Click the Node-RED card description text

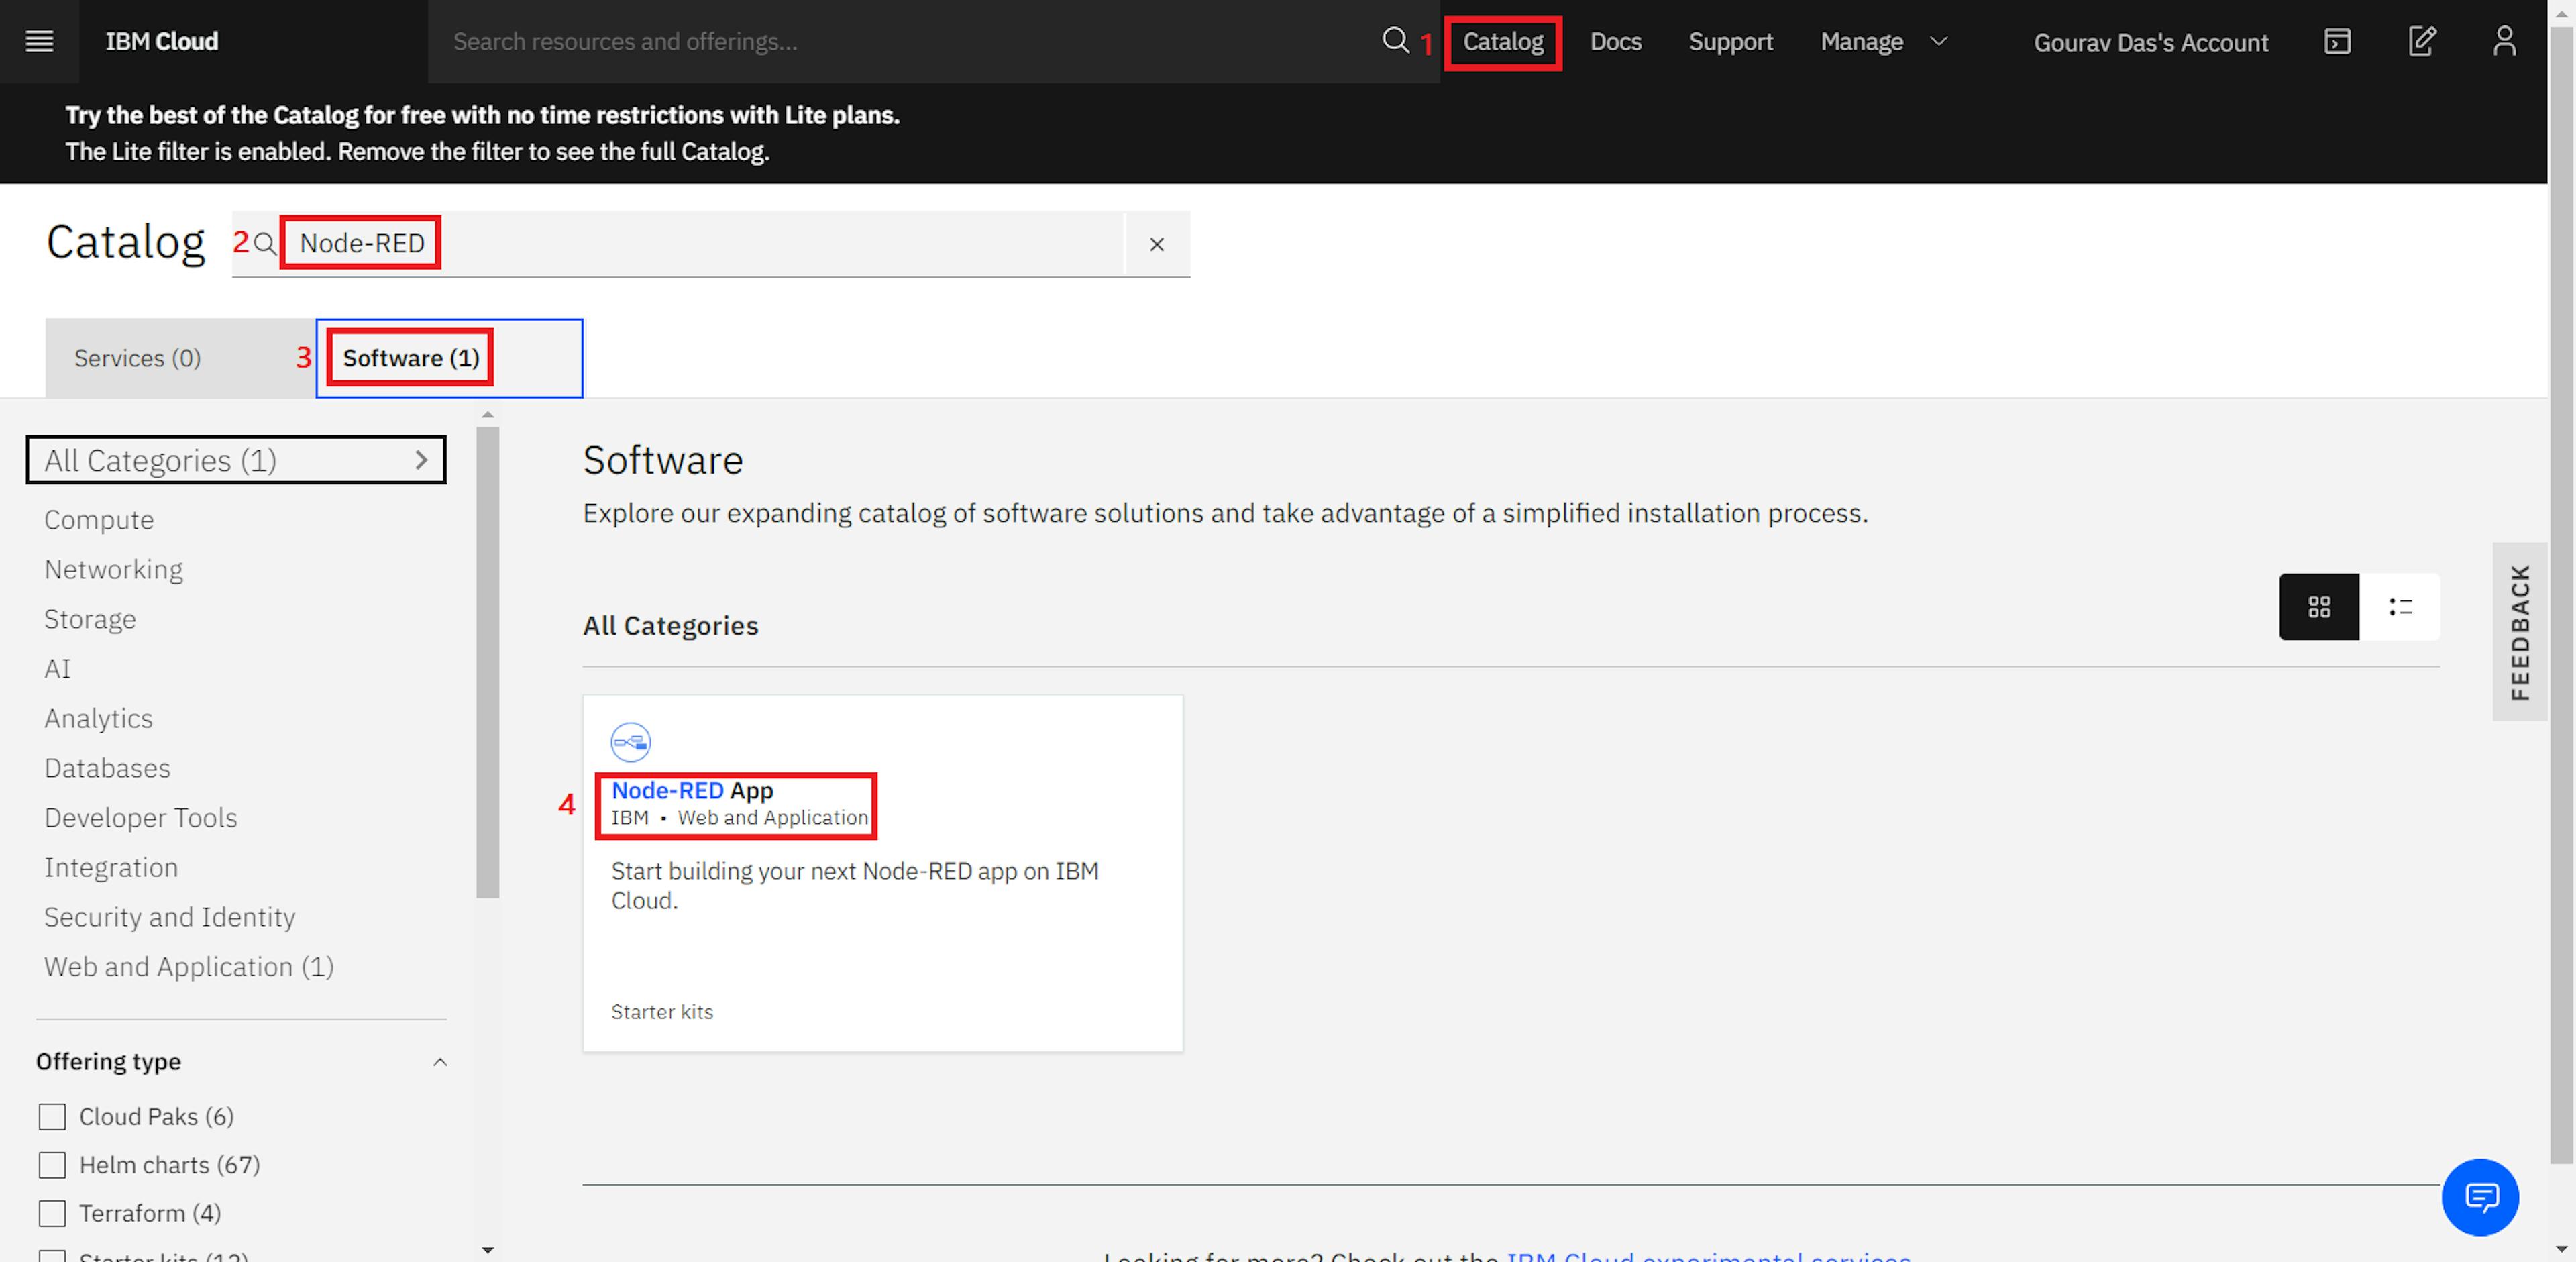click(855, 886)
